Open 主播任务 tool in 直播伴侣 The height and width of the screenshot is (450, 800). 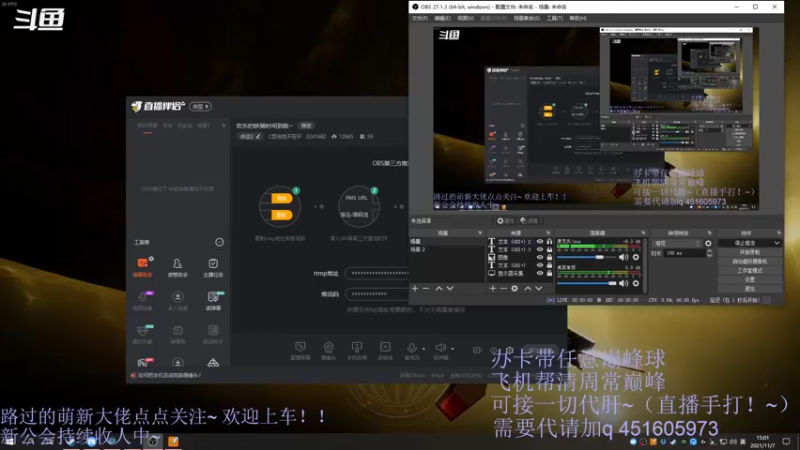tap(213, 267)
